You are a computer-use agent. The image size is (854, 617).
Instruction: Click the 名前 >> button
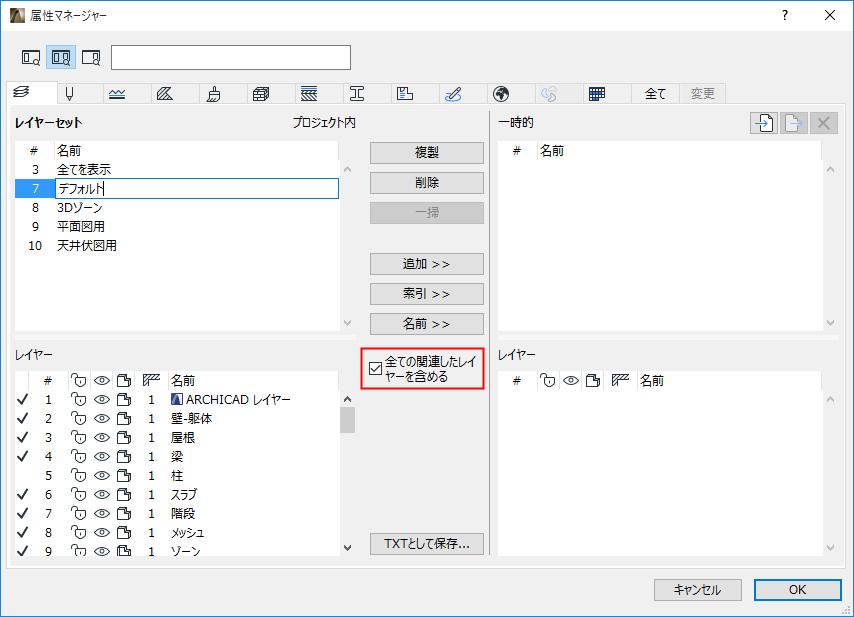pyautogui.click(x=427, y=324)
